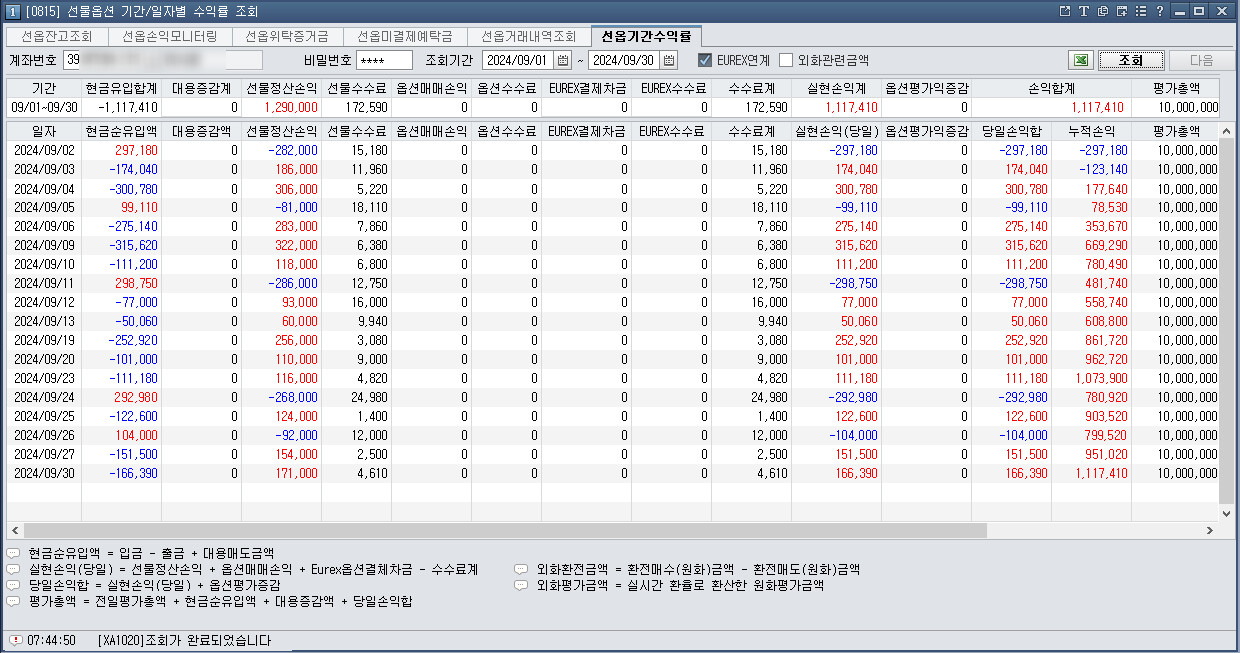This screenshot has width=1240, height=653.
Task: Open the 선옵손익모니터링 tab
Action: tap(169, 36)
